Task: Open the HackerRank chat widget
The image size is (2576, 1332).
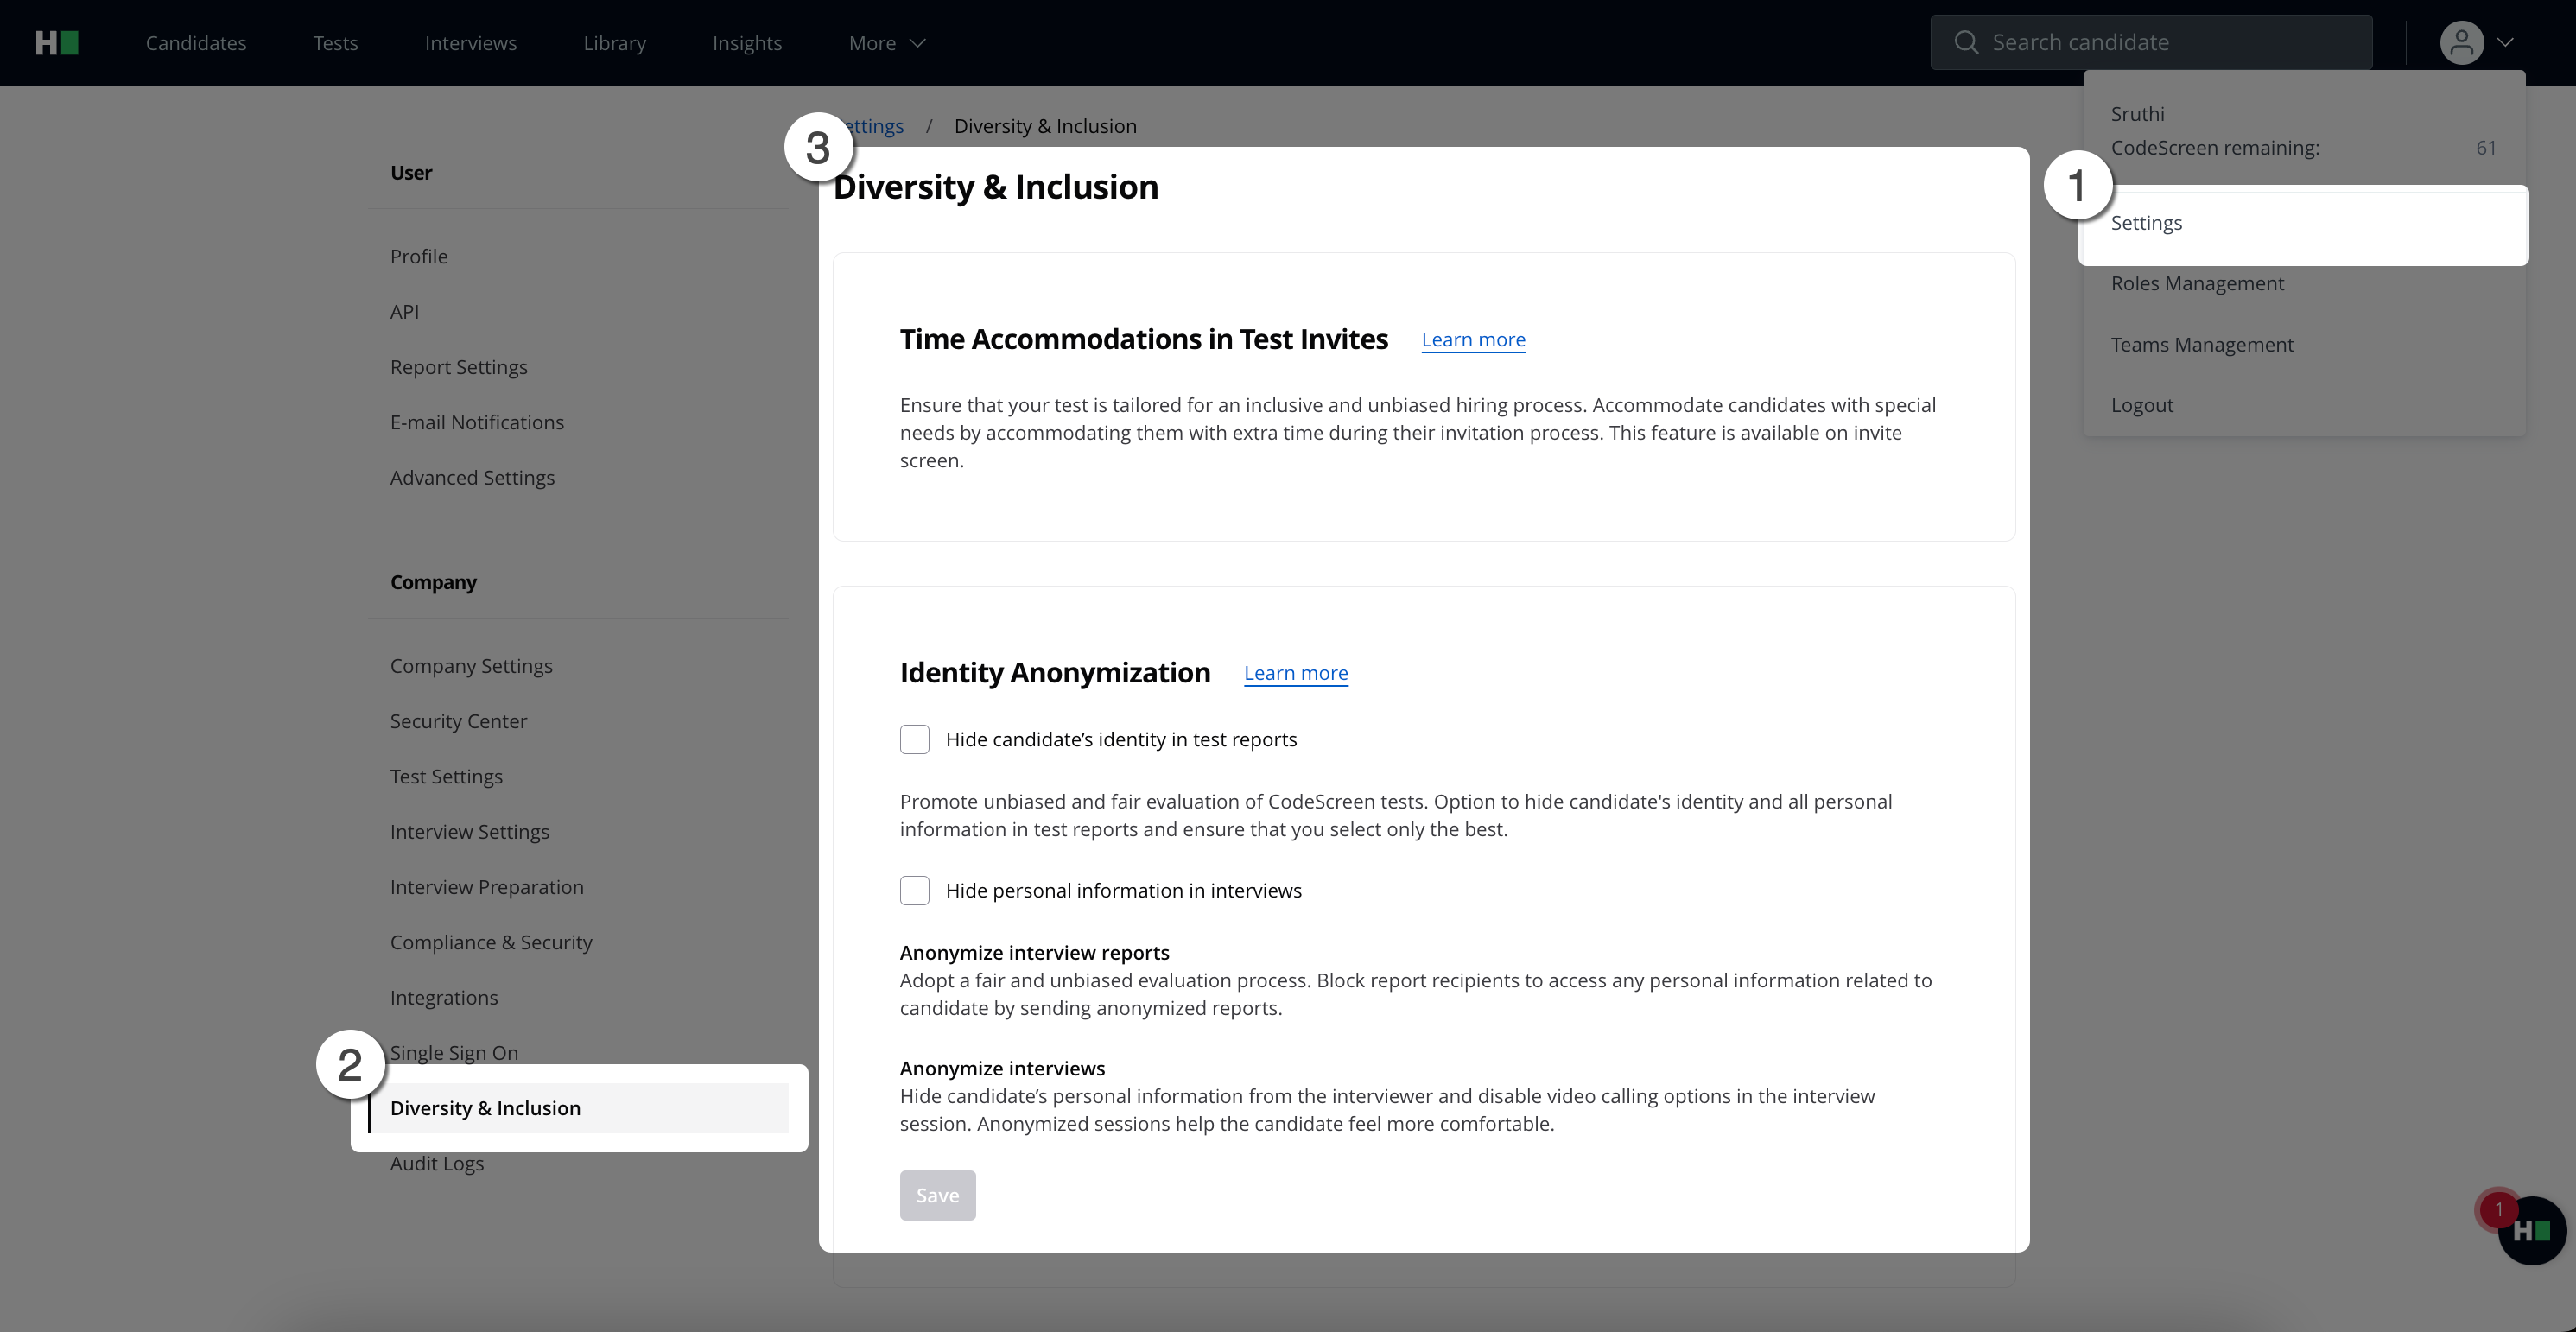Action: (x=2531, y=1231)
